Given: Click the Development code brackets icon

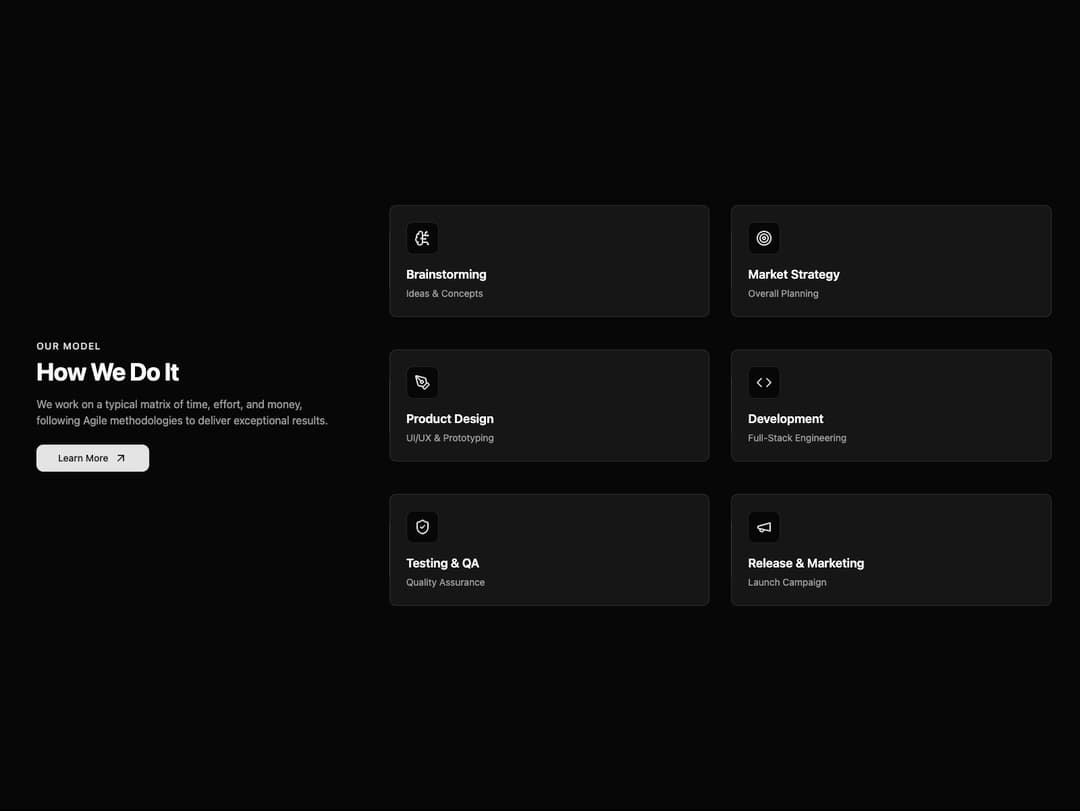Looking at the screenshot, I should click(764, 382).
